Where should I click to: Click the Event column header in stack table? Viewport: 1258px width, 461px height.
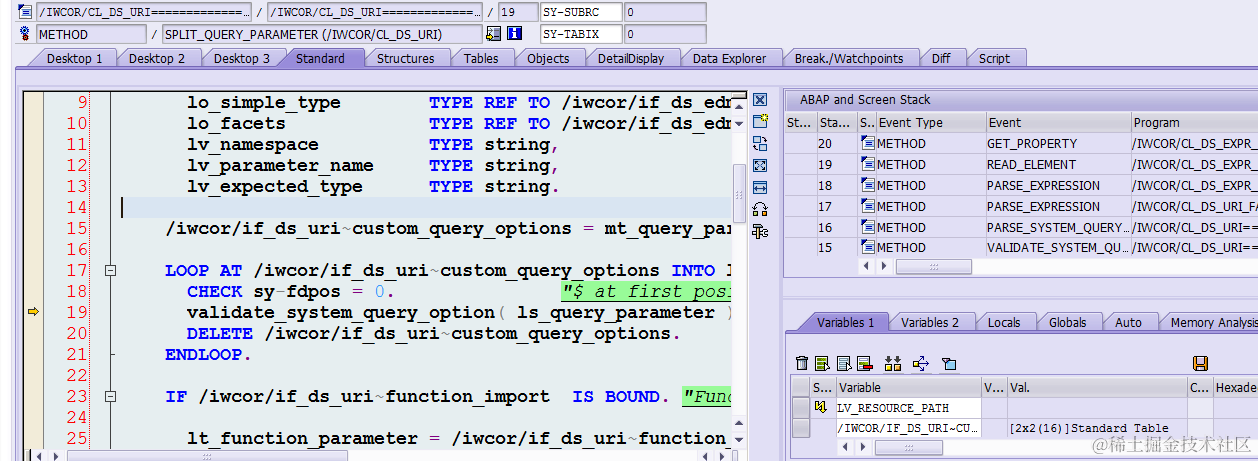click(1057, 122)
